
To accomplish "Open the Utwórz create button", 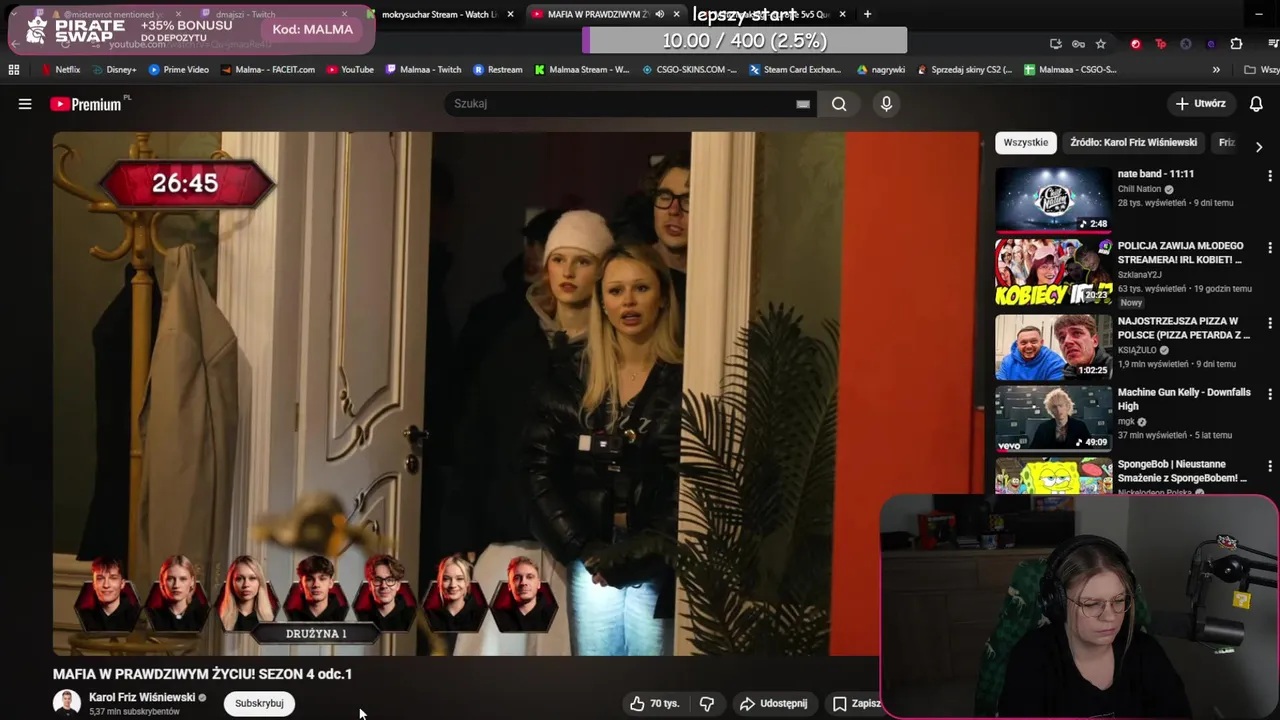I will (x=1200, y=104).
